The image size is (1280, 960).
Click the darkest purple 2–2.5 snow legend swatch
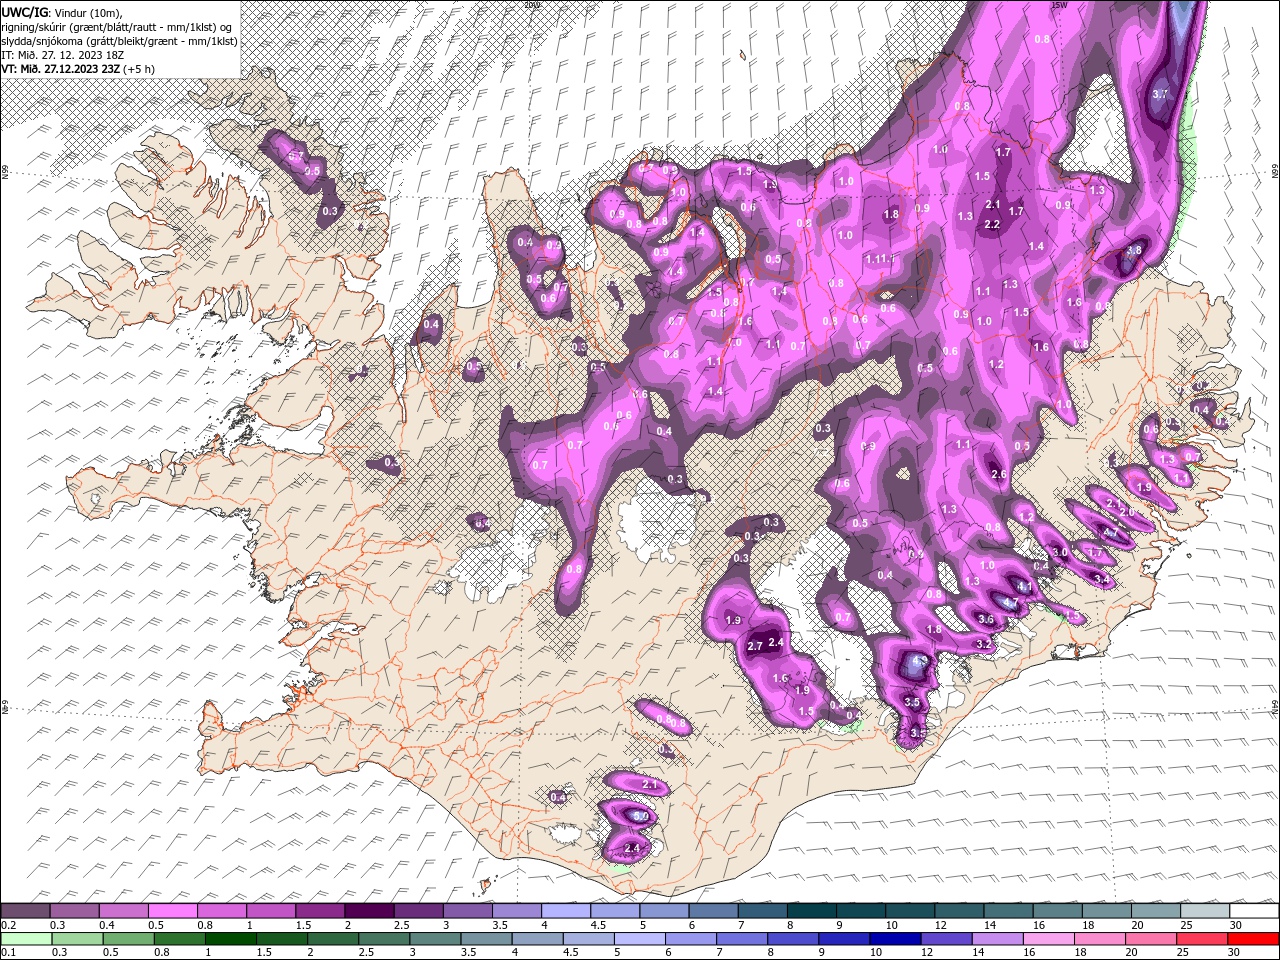[369, 910]
